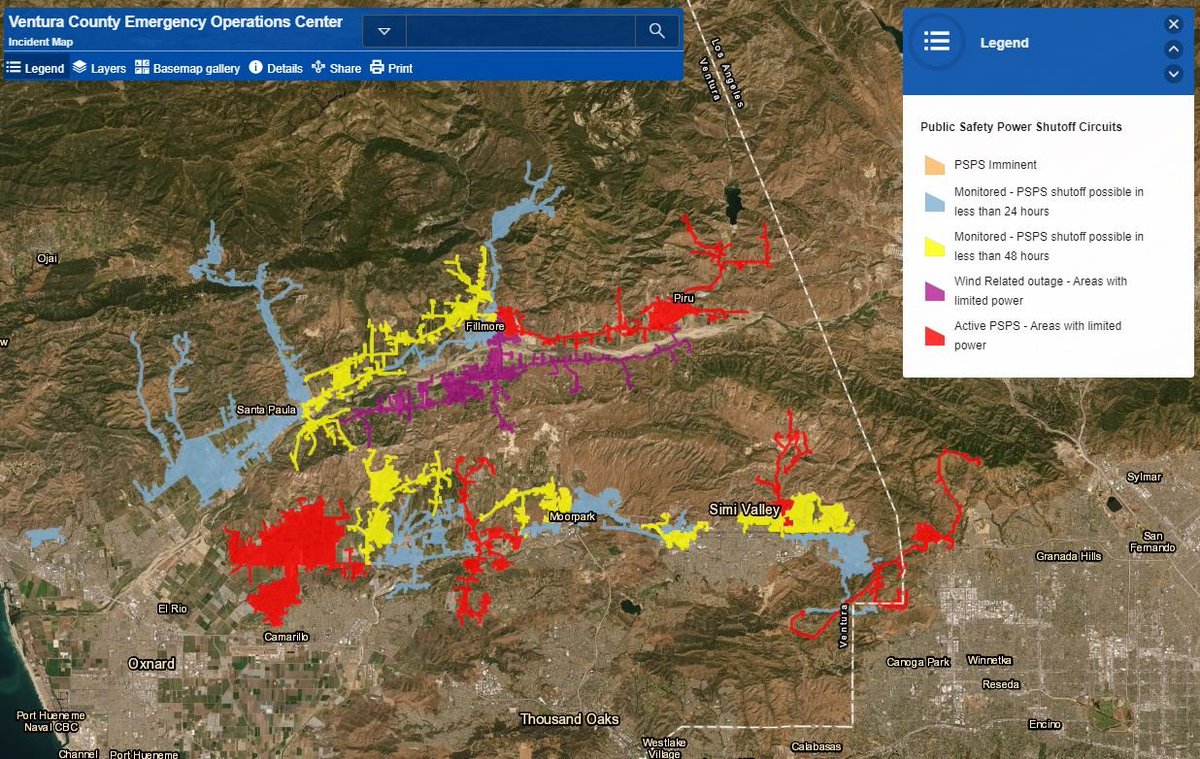Click the Moorpark map label
The height and width of the screenshot is (759, 1200).
click(572, 517)
